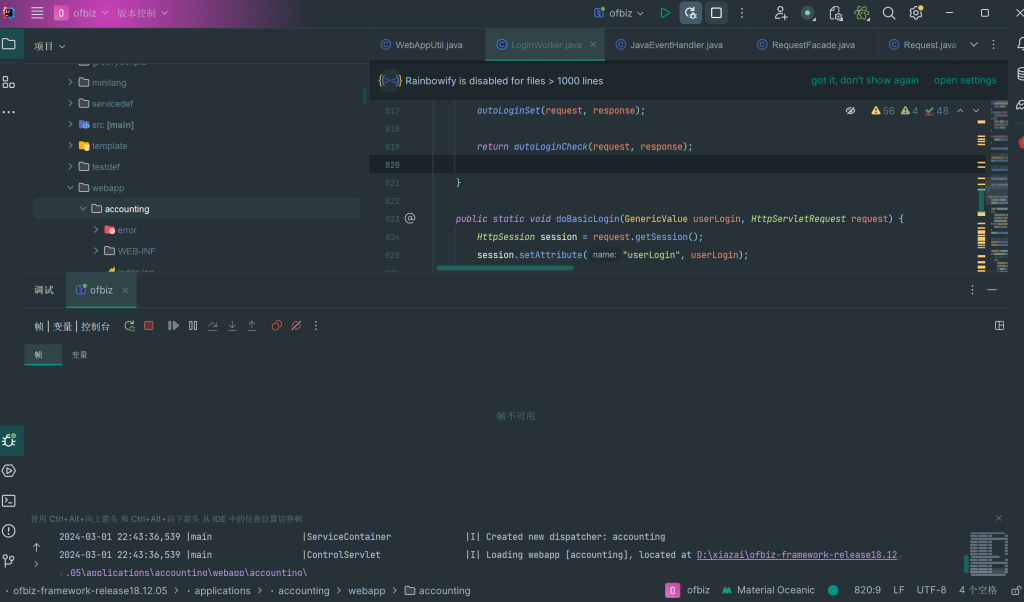Click the "got it, don't show again" link
This screenshot has height=602, width=1024.
(864, 80)
